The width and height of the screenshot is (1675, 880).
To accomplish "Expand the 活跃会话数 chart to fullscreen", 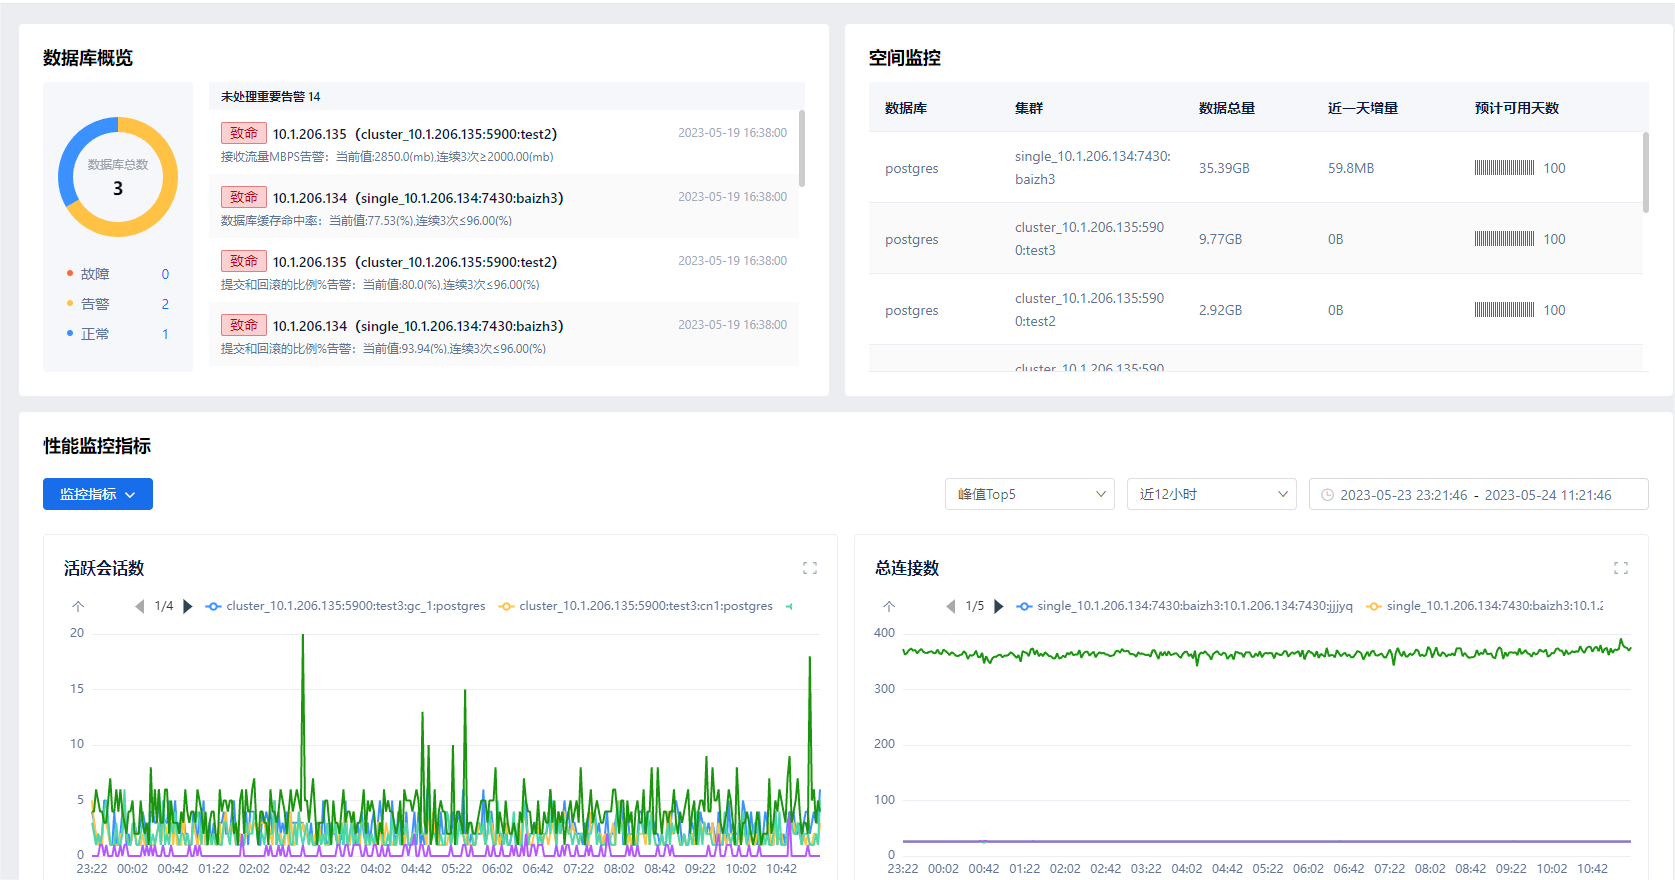I will 810,568.
